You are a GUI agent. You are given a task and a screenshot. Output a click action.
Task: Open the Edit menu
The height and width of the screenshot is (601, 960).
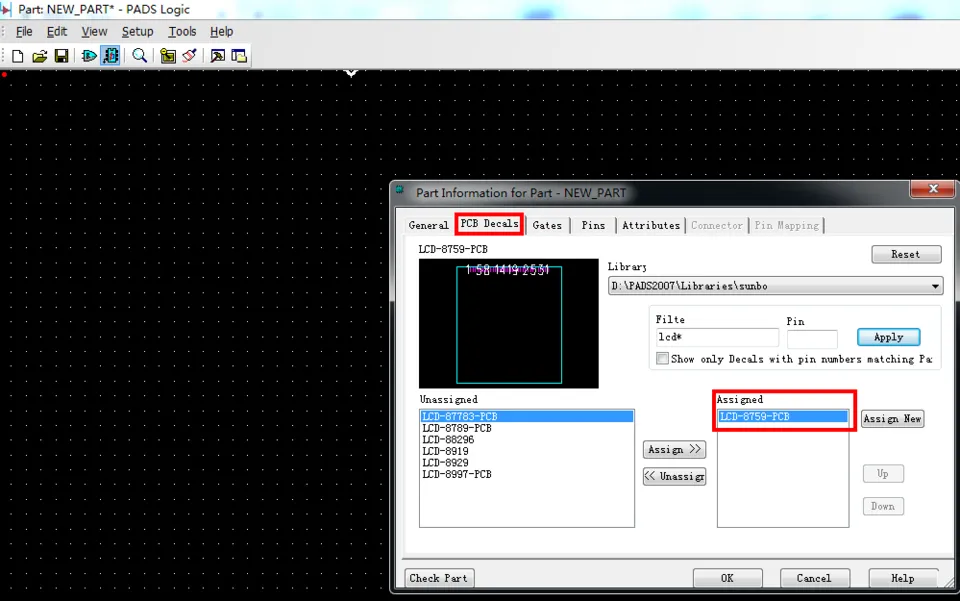coord(57,32)
